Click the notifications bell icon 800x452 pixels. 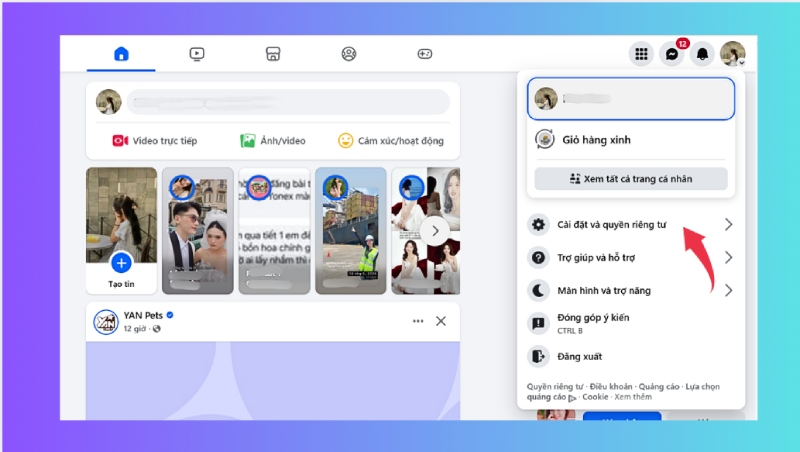click(703, 54)
